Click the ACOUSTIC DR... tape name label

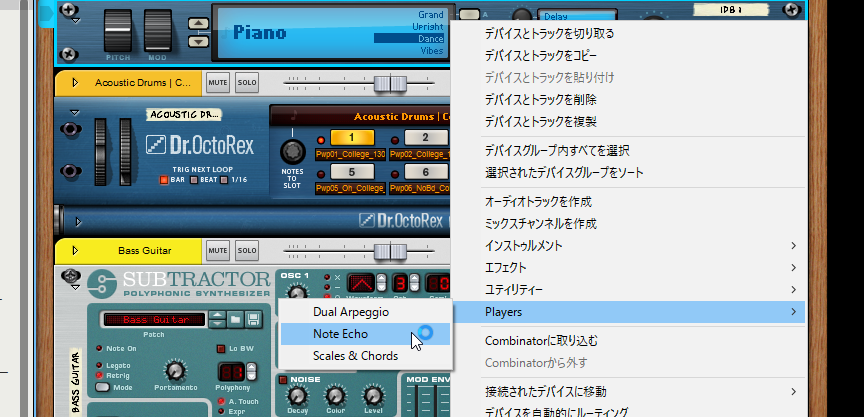[x=183, y=115]
